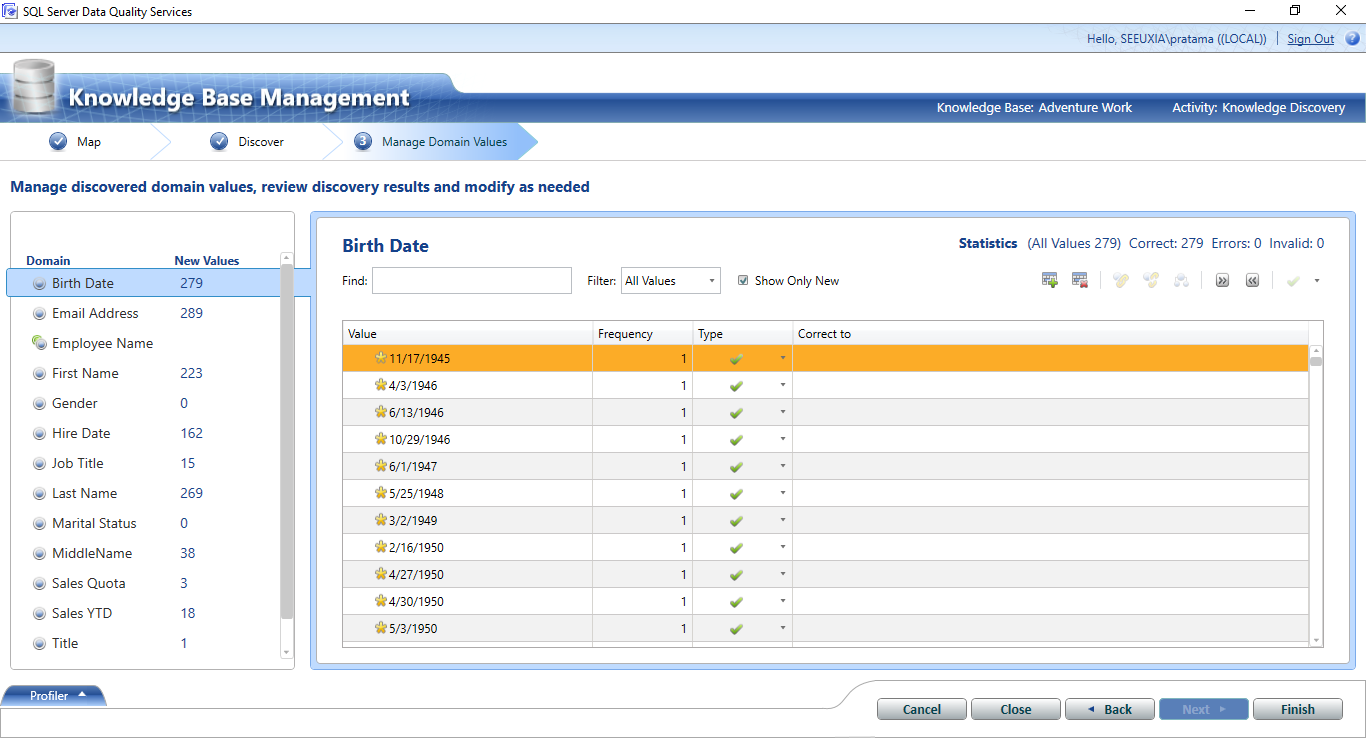Click the Type checkmark in the 5/3/1950 row
1366x738 pixels.
pyautogui.click(x=736, y=629)
